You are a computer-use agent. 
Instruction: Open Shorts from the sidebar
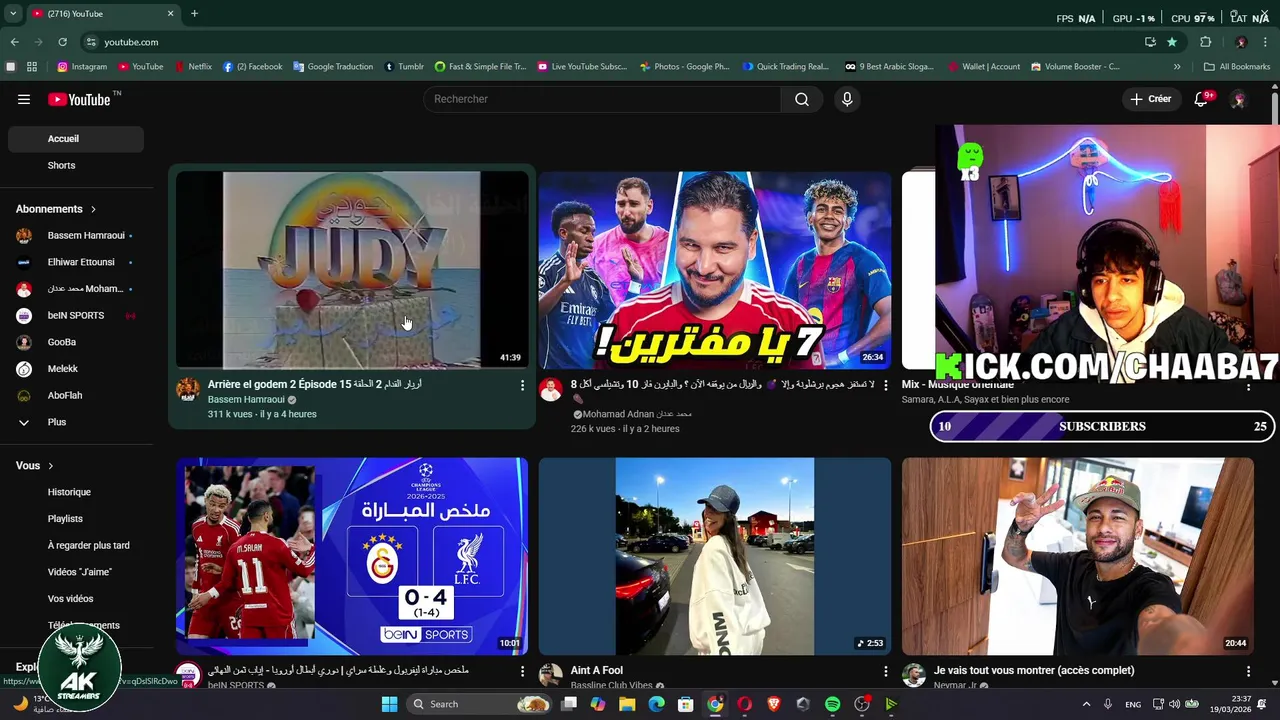(76, 165)
